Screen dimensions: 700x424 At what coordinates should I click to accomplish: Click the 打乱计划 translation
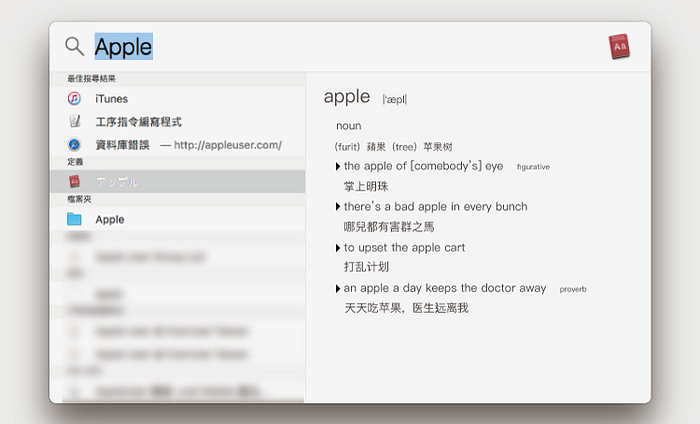[366, 267]
